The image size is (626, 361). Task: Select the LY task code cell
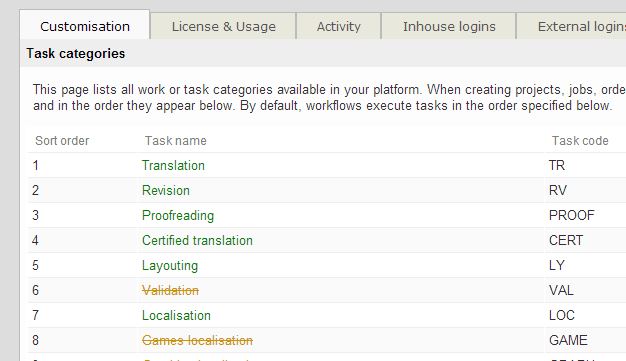(x=557, y=266)
